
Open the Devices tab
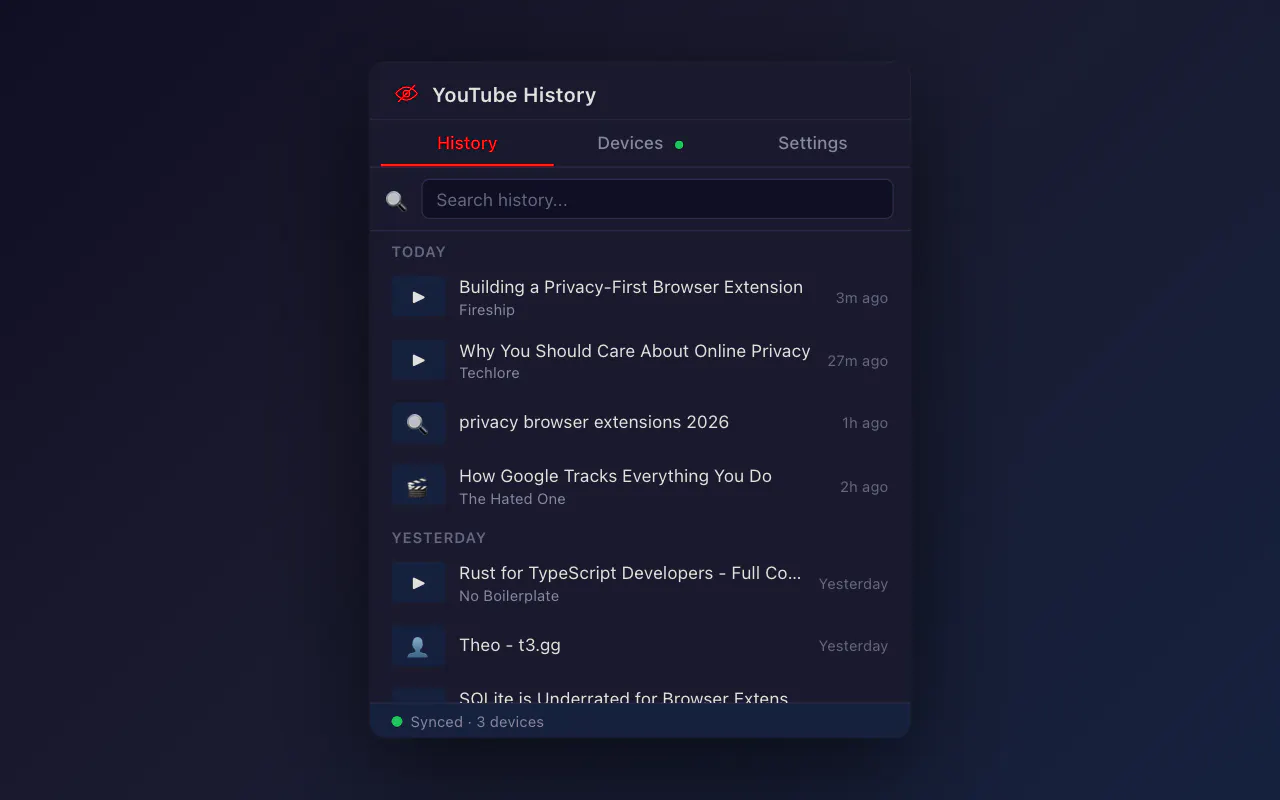tap(640, 143)
